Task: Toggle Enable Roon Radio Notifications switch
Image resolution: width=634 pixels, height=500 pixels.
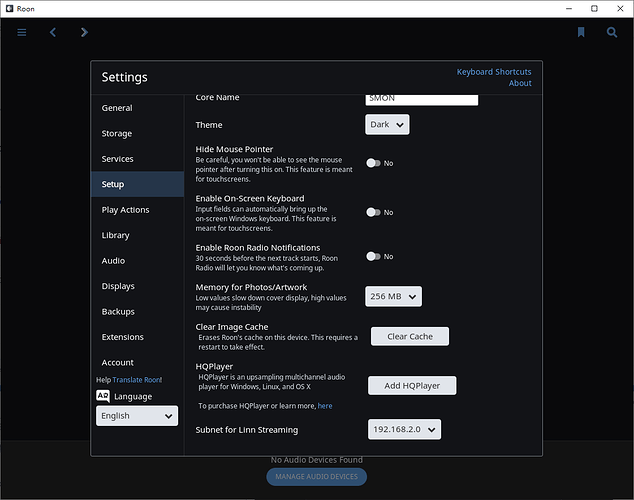Action: pyautogui.click(x=373, y=256)
